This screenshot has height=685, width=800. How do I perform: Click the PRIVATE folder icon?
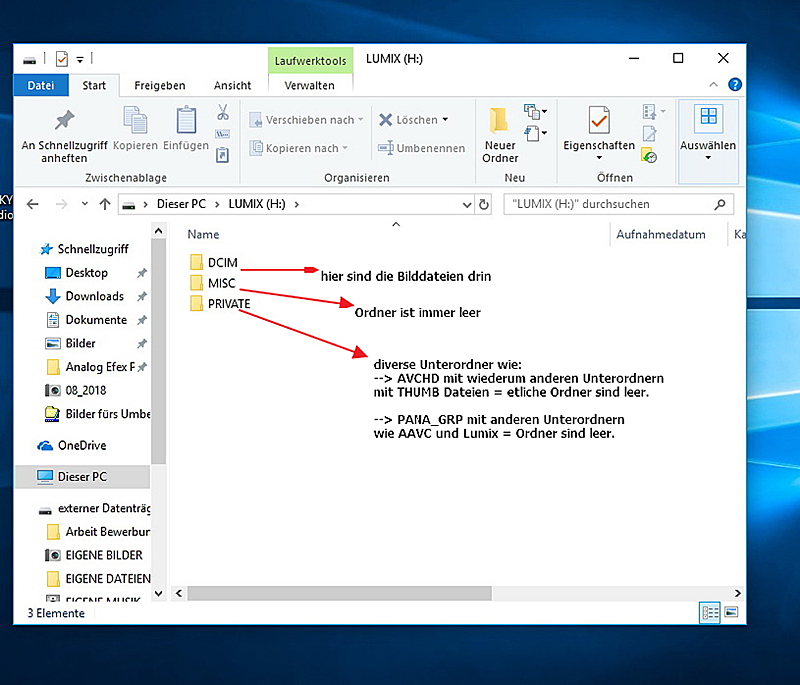click(x=196, y=303)
